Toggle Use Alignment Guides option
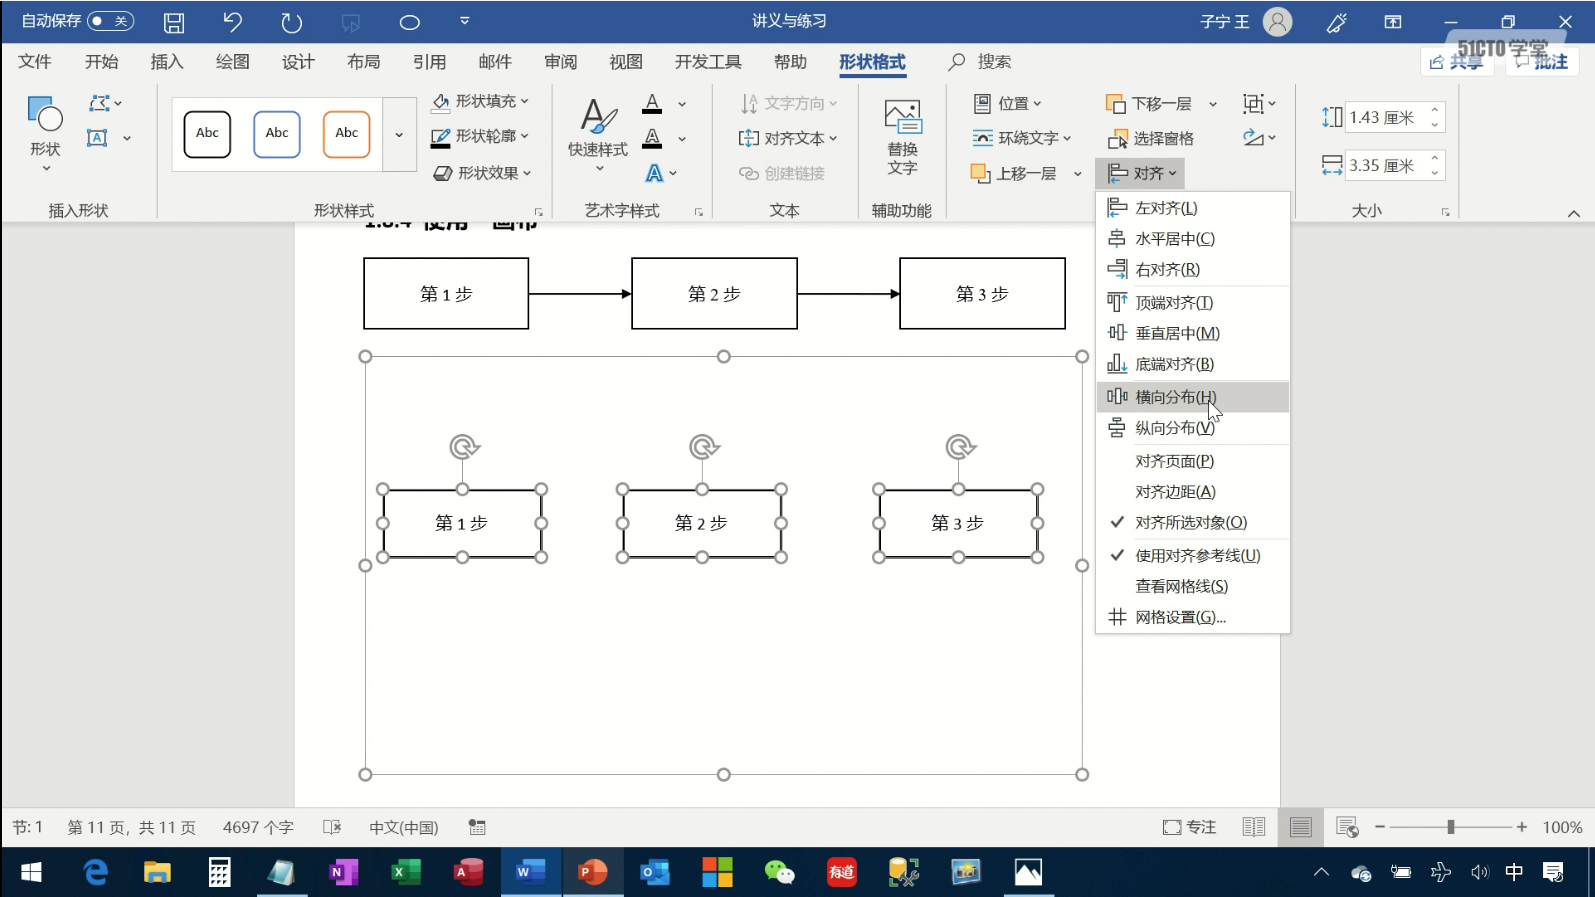1595x897 pixels. click(x=1193, y=556)
